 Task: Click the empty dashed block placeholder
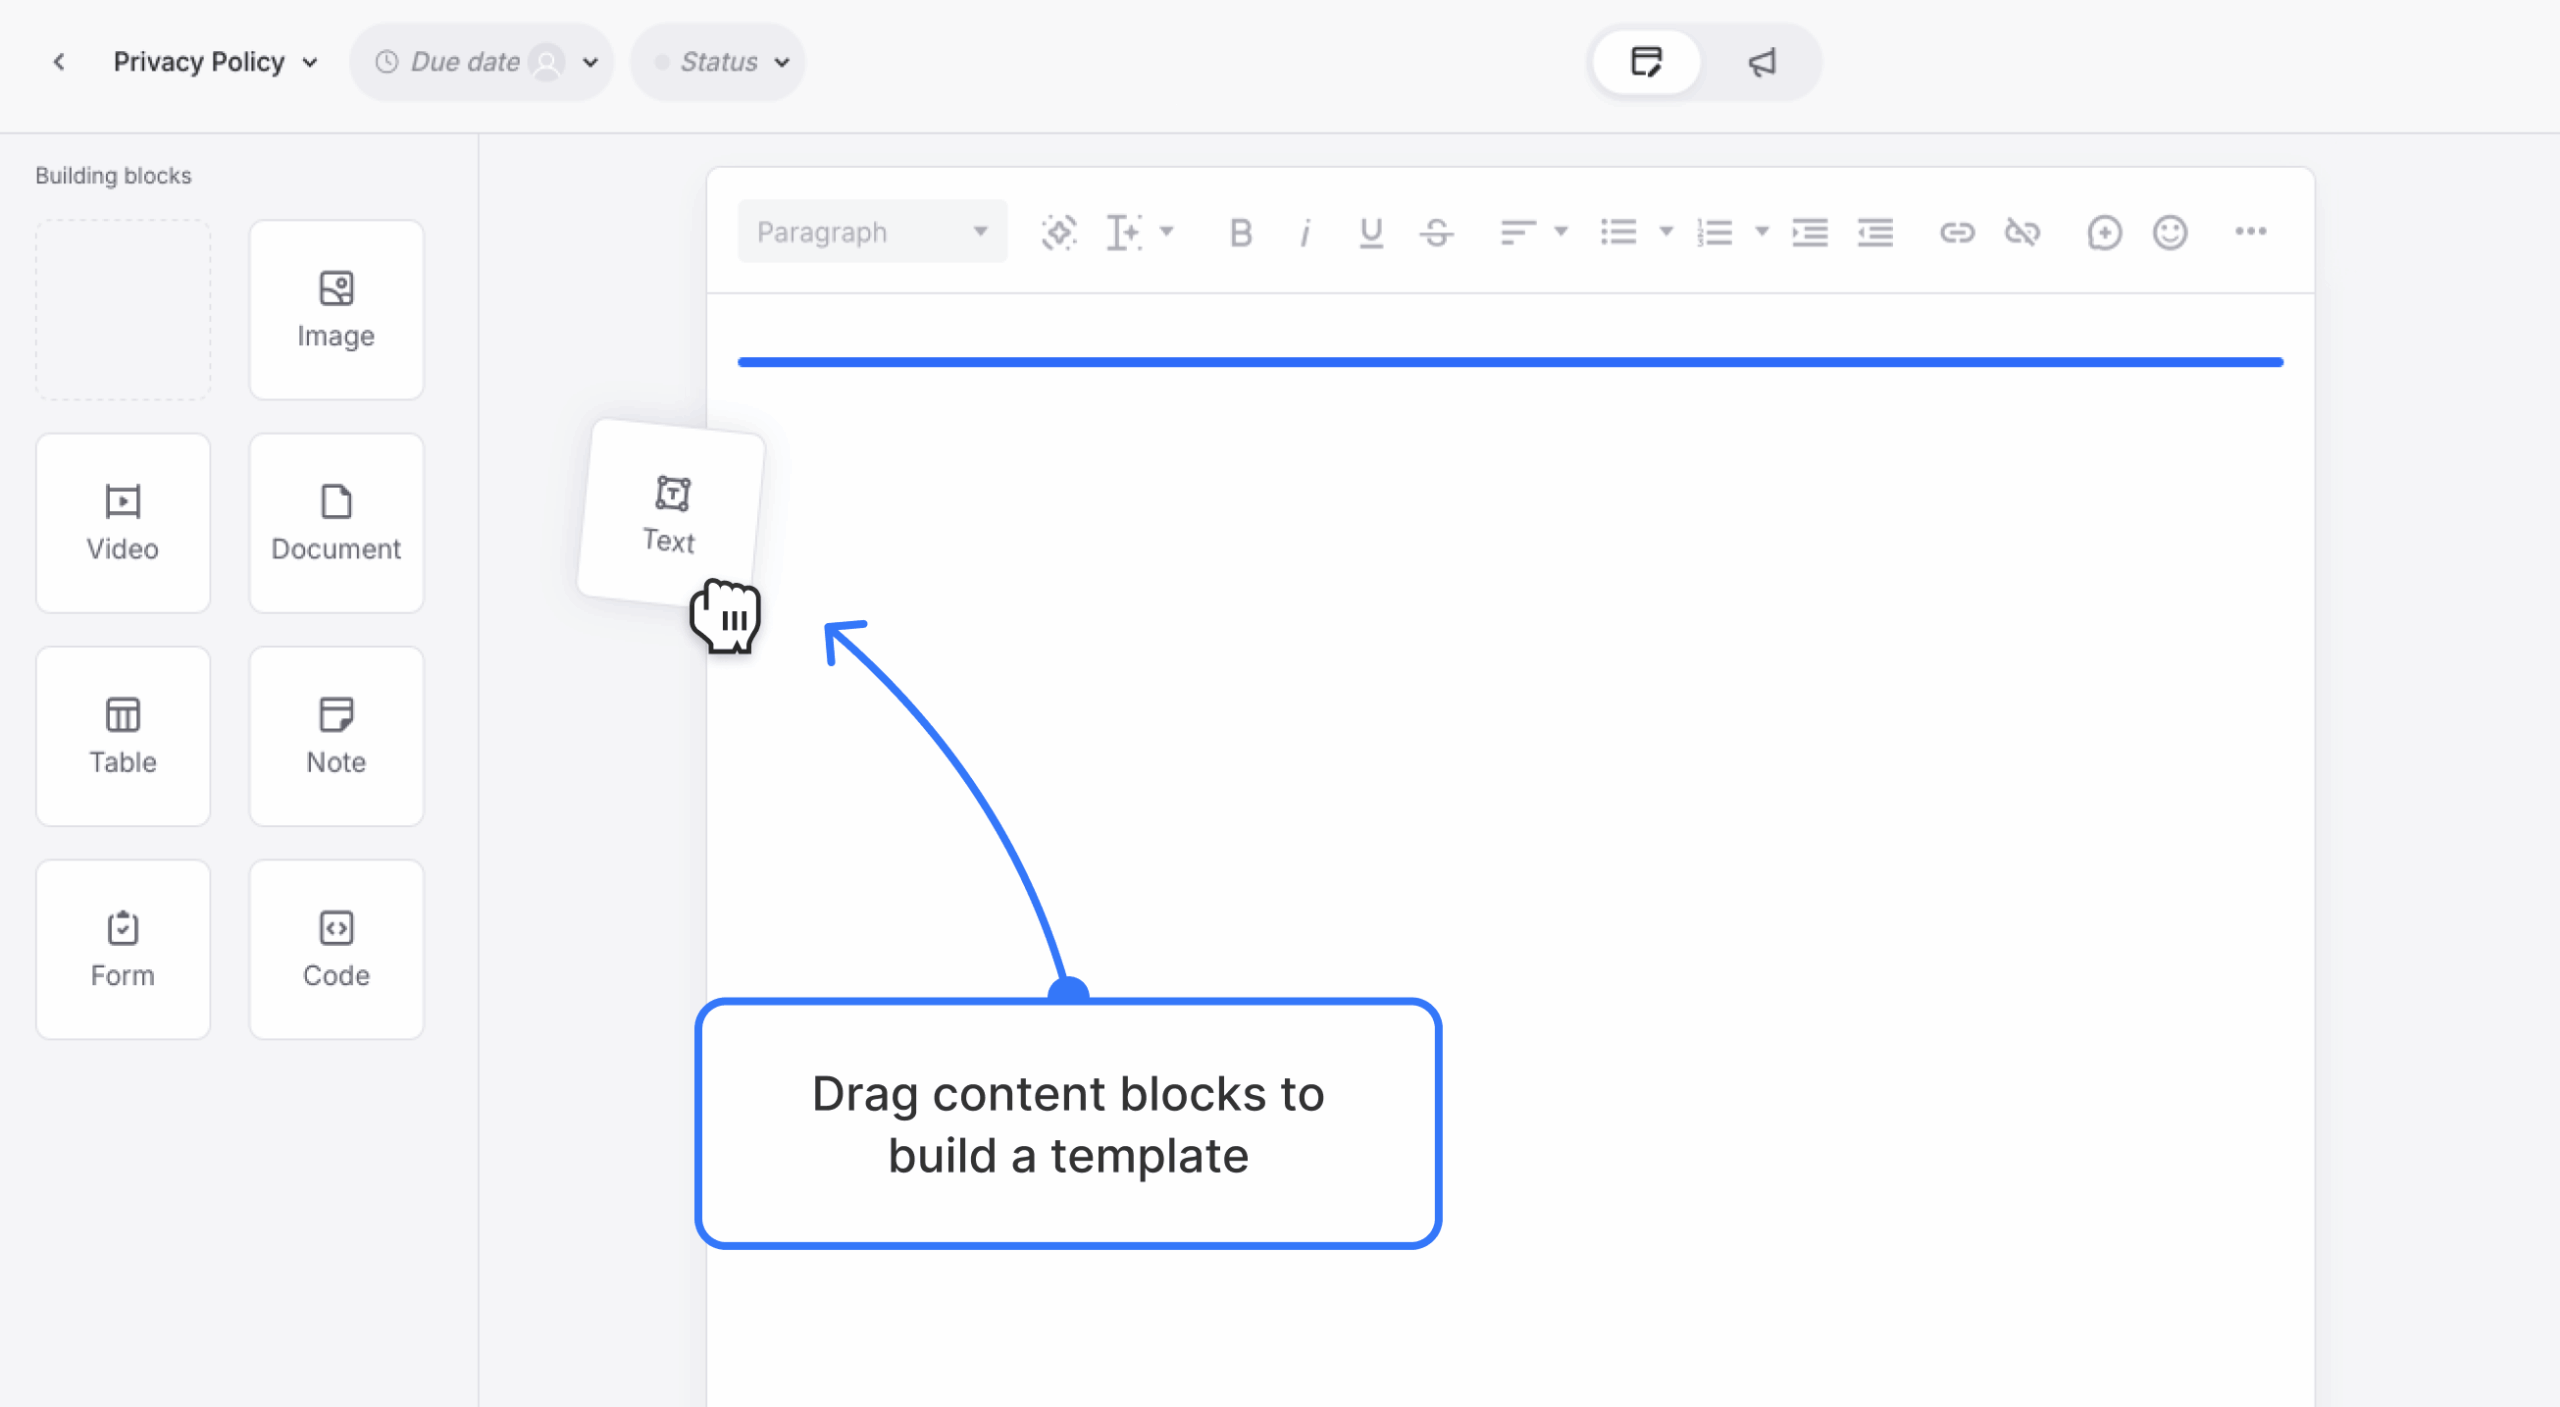point(123,310)
